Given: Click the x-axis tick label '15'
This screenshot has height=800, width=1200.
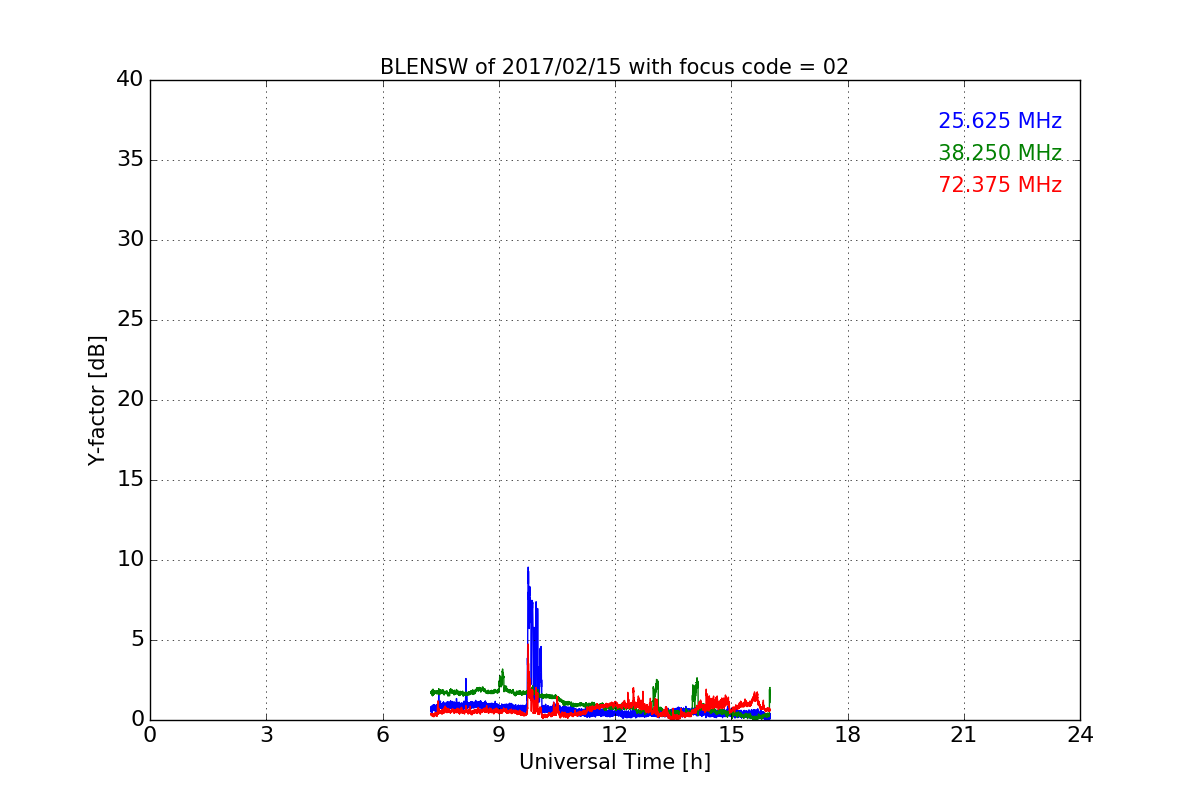Looking at the screenshot, I should (x=731, y=735).
